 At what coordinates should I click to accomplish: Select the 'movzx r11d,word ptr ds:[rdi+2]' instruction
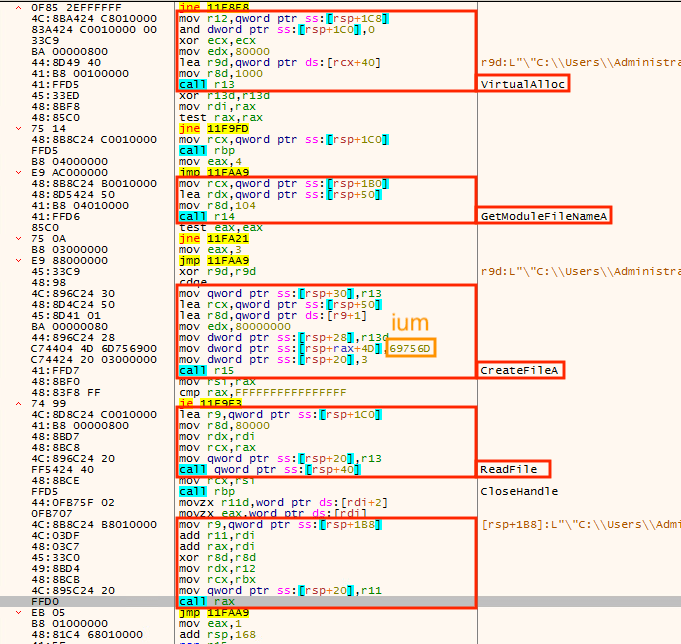284,502
